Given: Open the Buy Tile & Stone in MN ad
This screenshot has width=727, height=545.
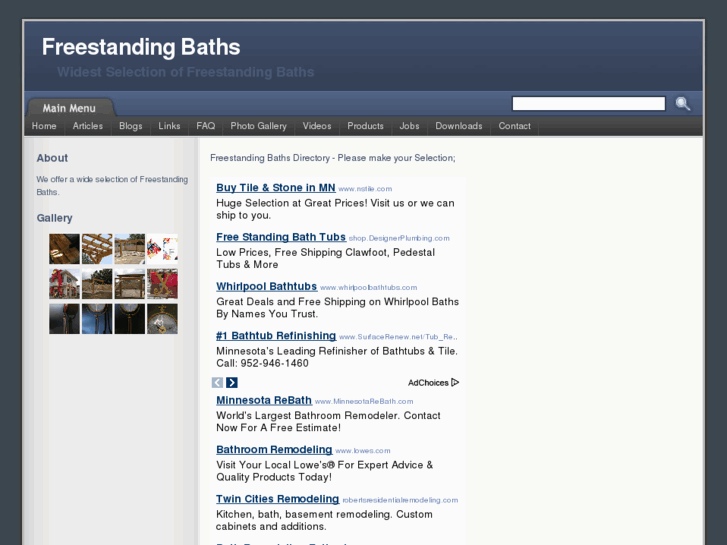Looking at the screenshot, I should pos(275,188).
